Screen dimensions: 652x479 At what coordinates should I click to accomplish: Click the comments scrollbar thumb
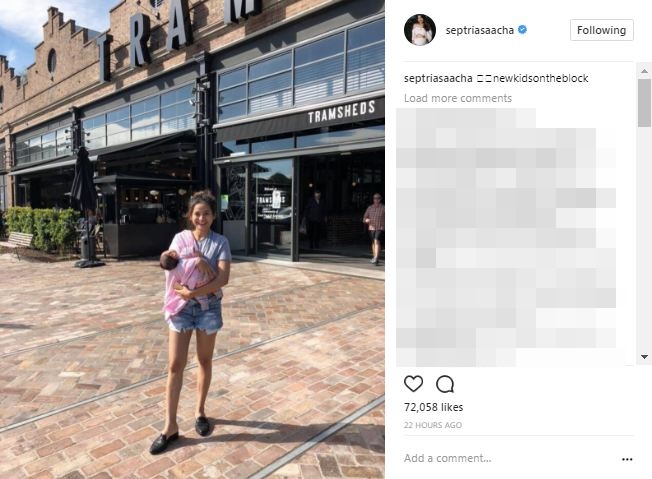point(645,103)
